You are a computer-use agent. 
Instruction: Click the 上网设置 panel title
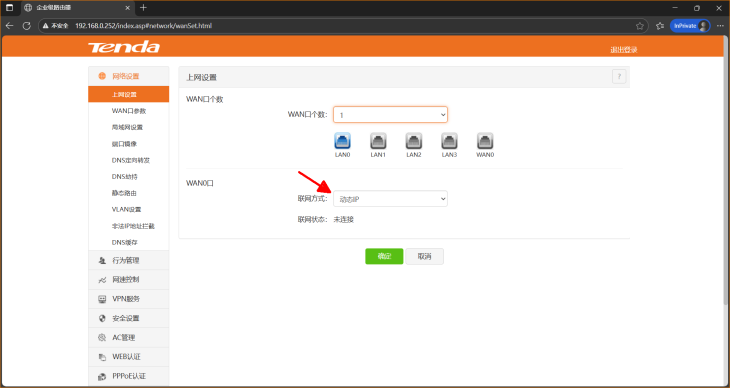pyautogui.click(x=202, y=77)
